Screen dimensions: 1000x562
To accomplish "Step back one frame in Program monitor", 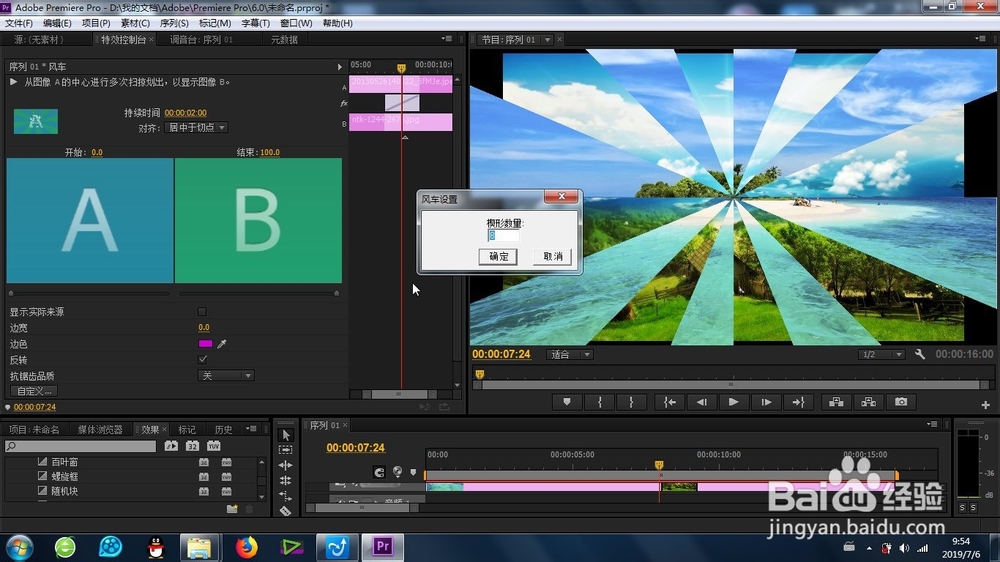I will tap(702, 402).
